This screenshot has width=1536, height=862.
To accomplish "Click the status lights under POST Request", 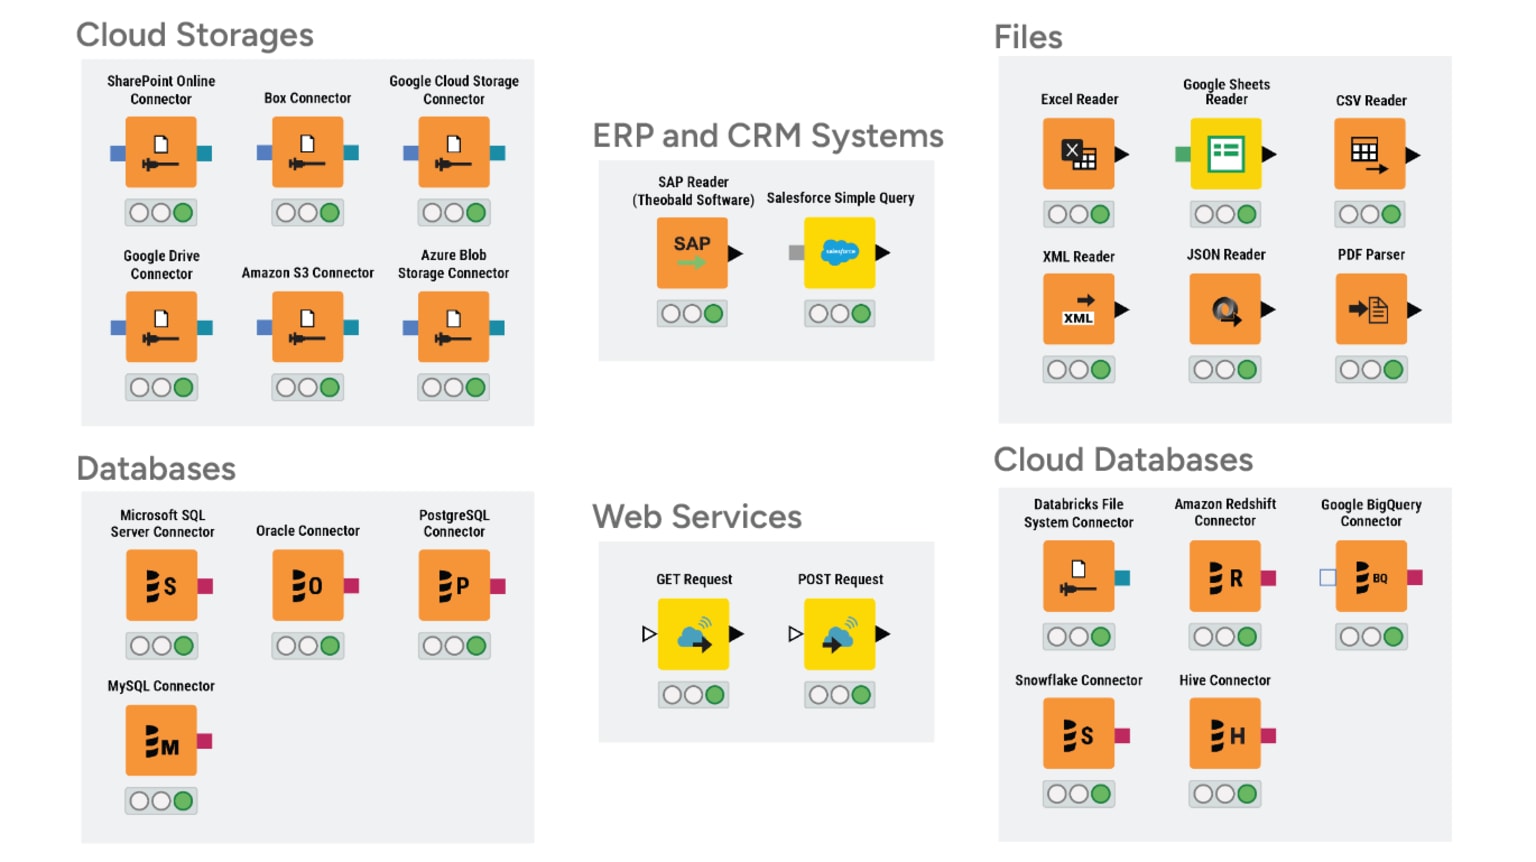I will click(x=839, y=695).
